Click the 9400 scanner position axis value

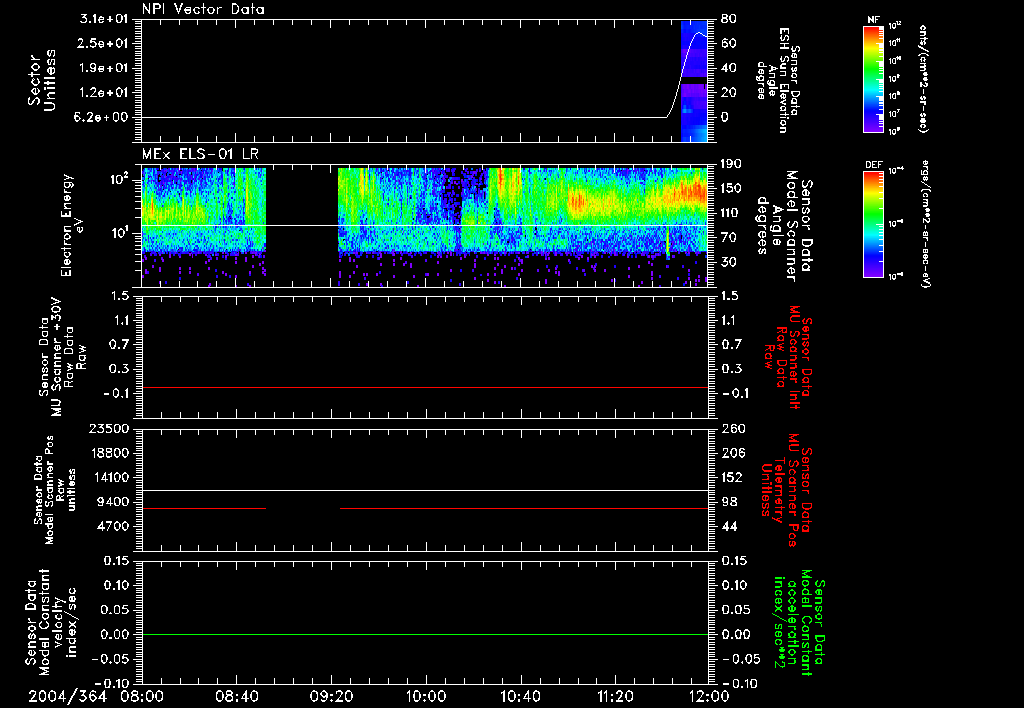click(x=114, y=502)
